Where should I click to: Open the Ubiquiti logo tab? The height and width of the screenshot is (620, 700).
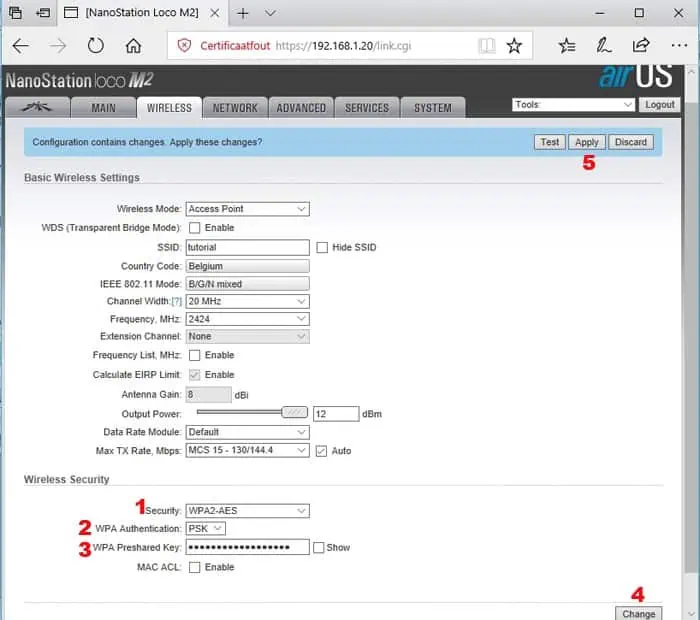38,108
